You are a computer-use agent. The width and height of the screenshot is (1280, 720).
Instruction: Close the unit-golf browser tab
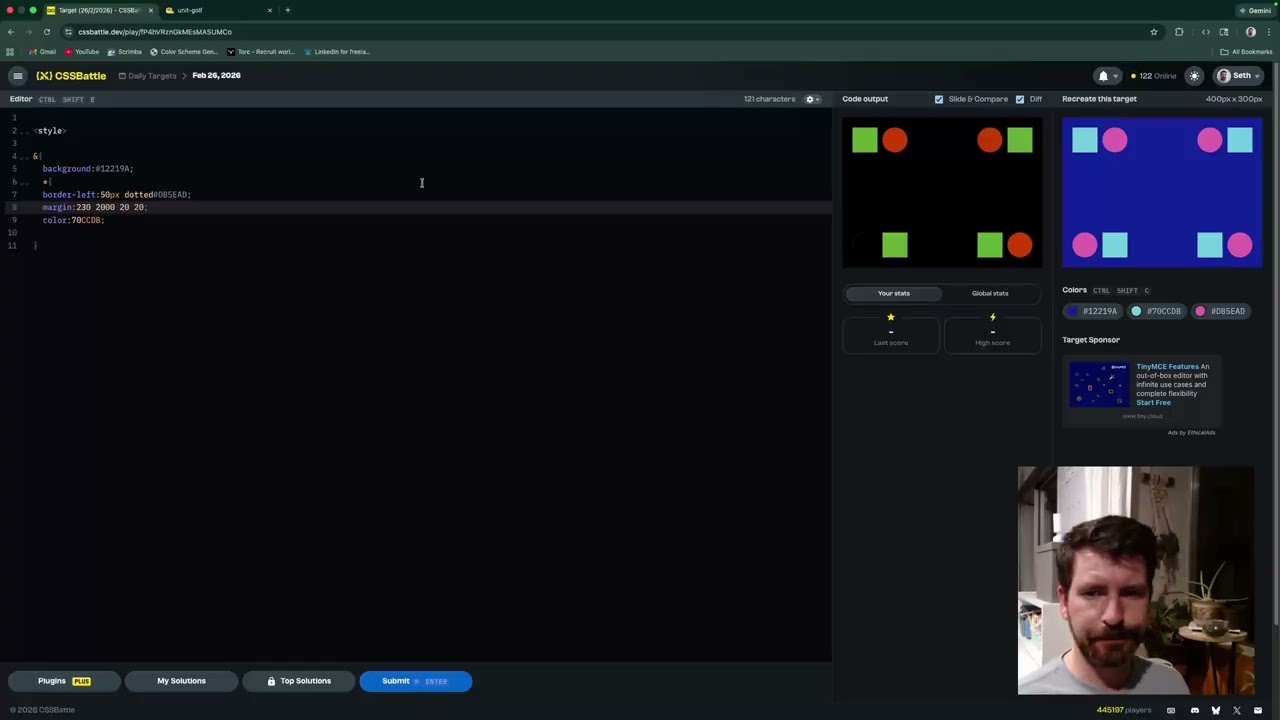click(x=270, y=10)
